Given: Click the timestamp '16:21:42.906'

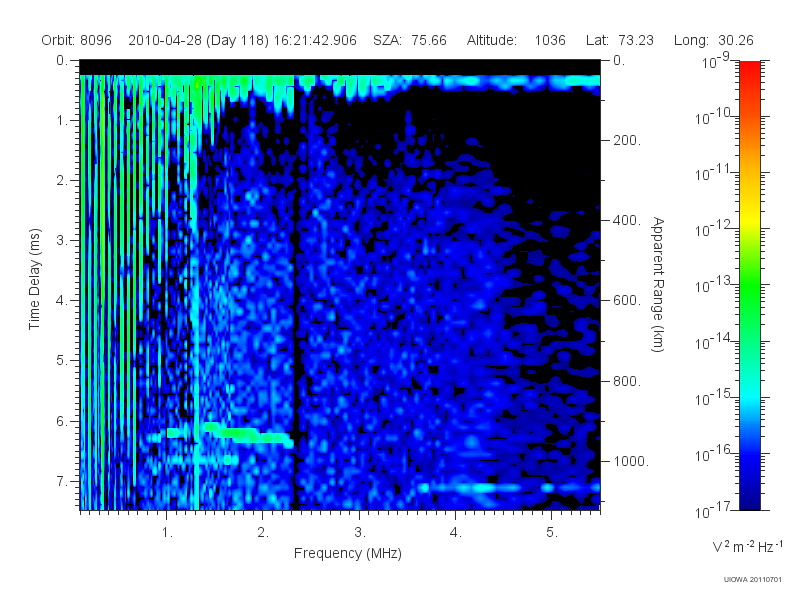Looking at the screenshot, I should click(315, 40).
